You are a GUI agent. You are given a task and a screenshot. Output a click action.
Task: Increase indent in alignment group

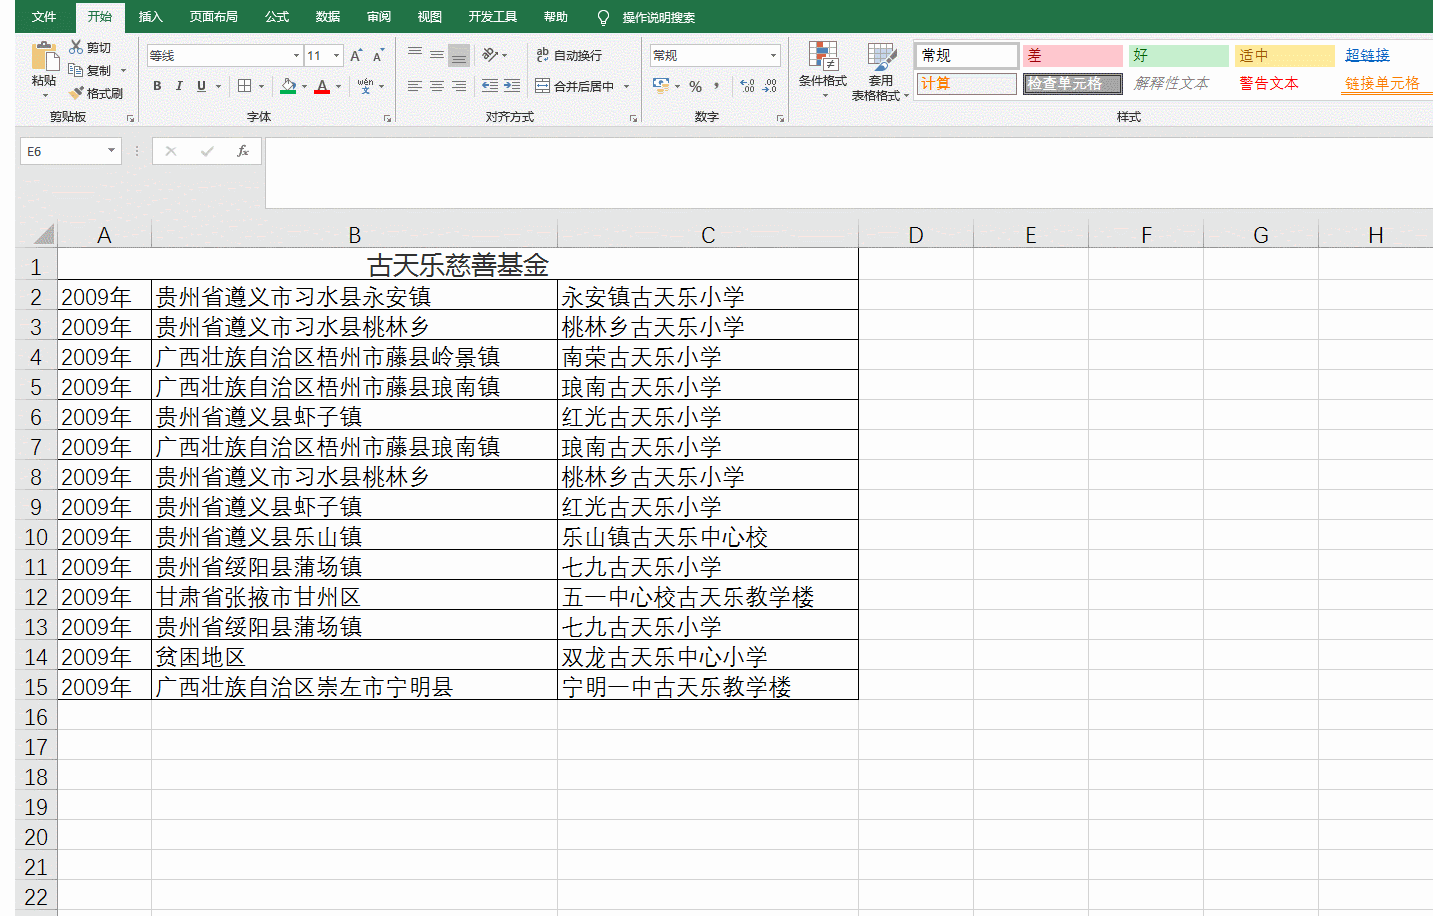point(512,86)
